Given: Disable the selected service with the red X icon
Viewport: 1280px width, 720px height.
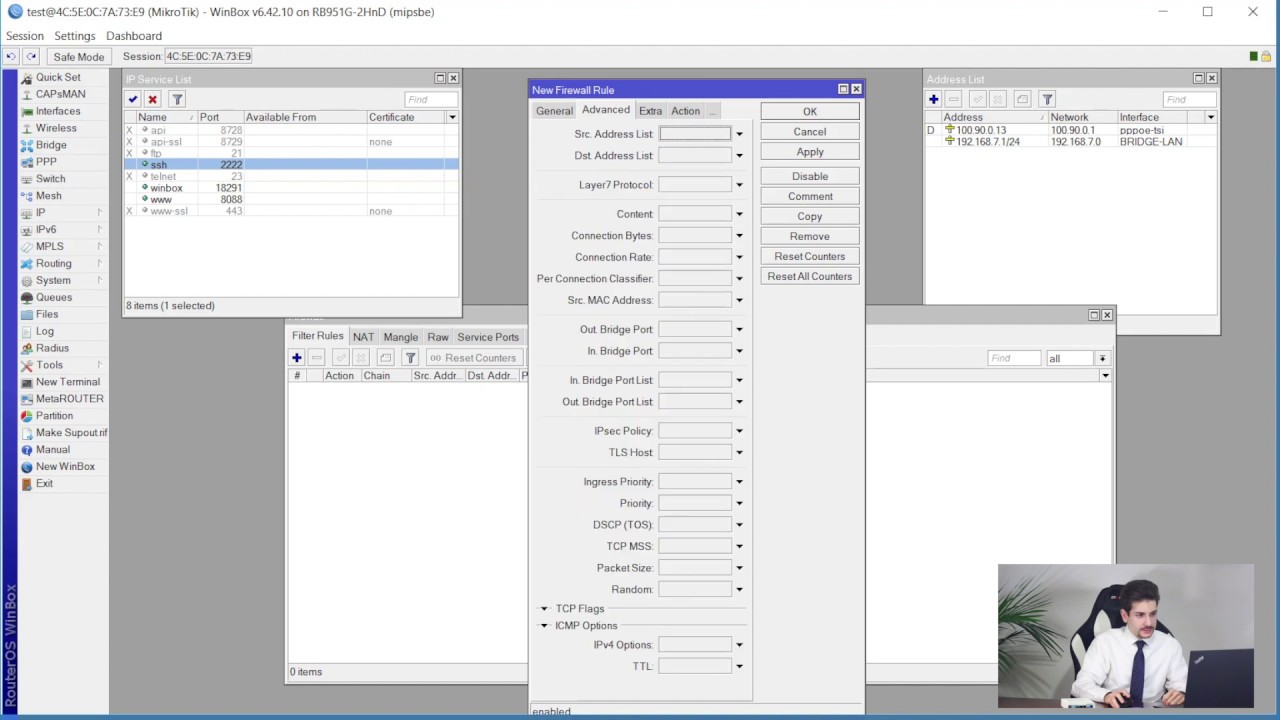Looking at the screenshot, I should [152, 99].
